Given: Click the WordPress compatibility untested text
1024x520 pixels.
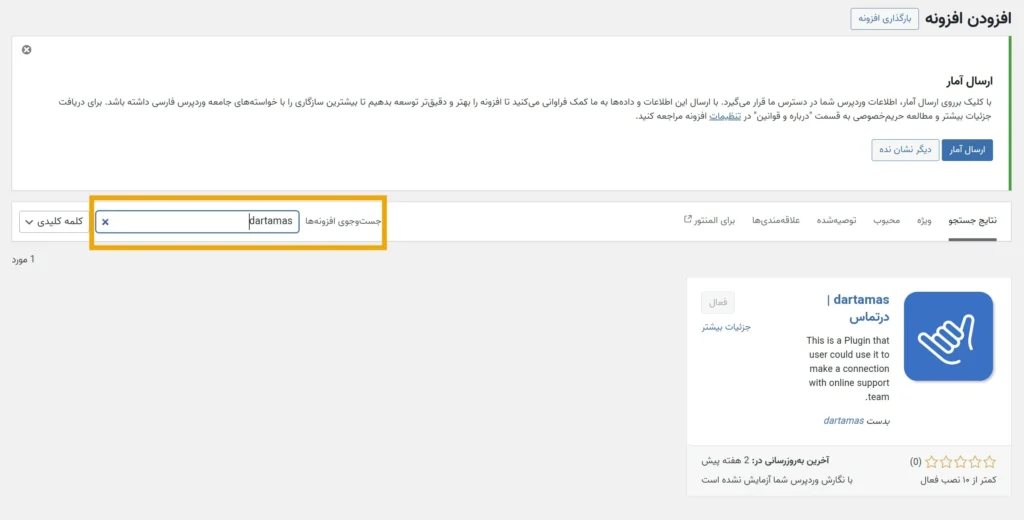Looking at the screenshot, I should (x=777, y=480).
